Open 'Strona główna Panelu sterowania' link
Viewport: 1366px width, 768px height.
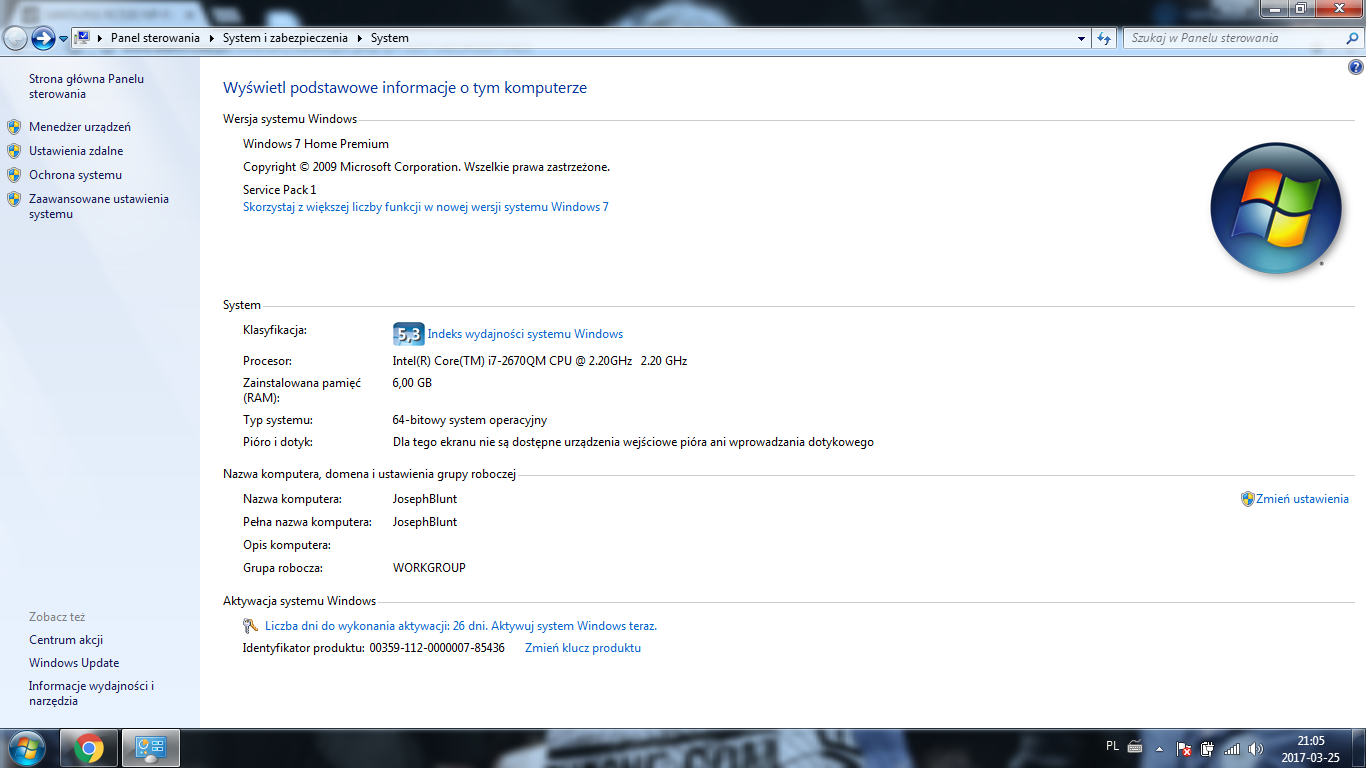click(87, 86)
